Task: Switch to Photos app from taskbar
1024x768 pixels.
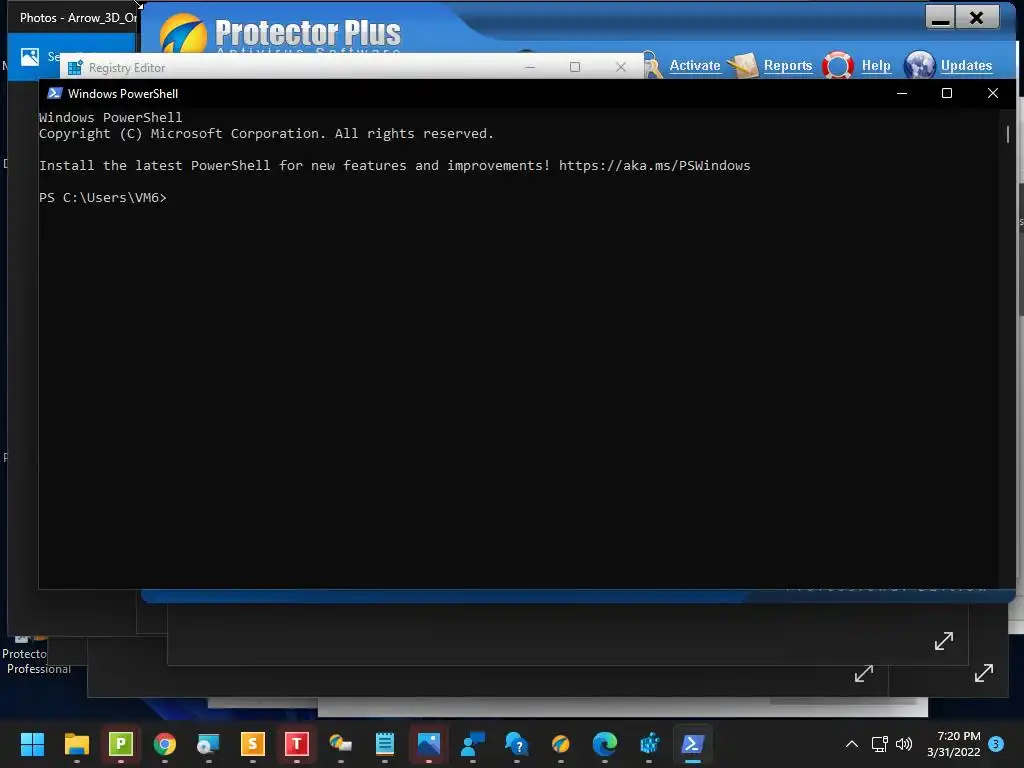Action: coord(428,744)
